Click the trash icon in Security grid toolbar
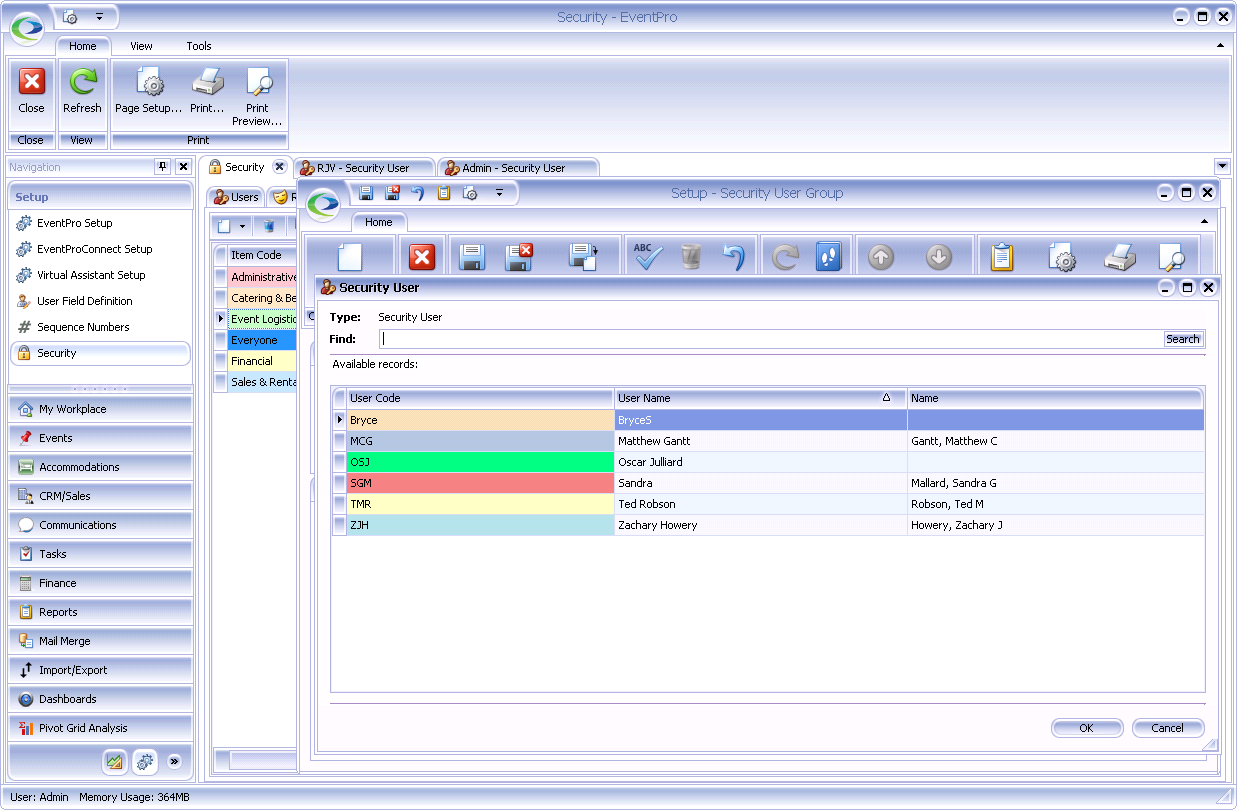Image resolution: width=1237 pixels, height=810 pixels. click(268, 226)
